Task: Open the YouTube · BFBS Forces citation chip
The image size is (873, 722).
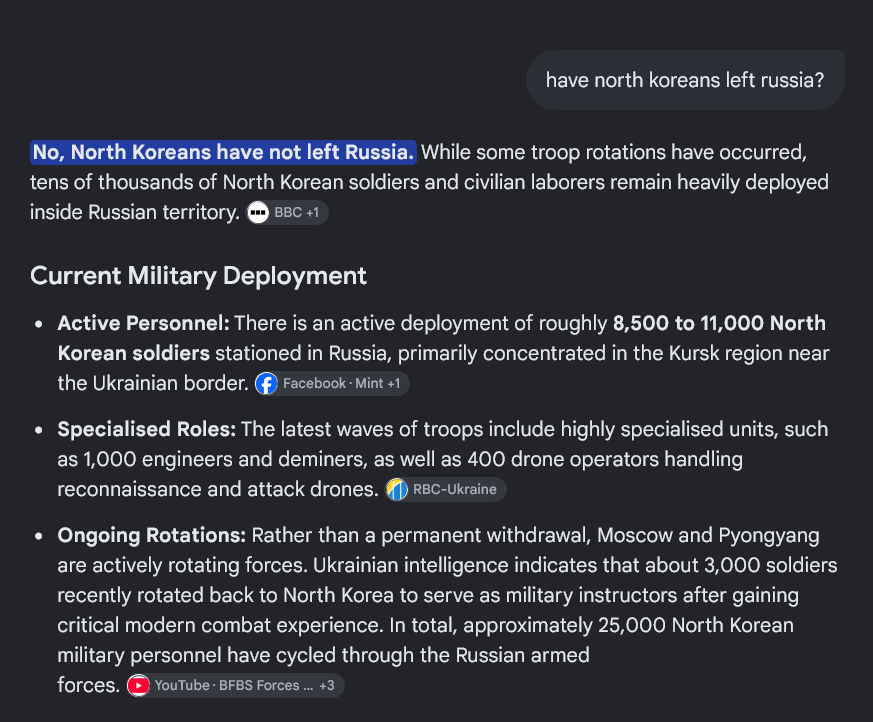Action: (236, 685)
